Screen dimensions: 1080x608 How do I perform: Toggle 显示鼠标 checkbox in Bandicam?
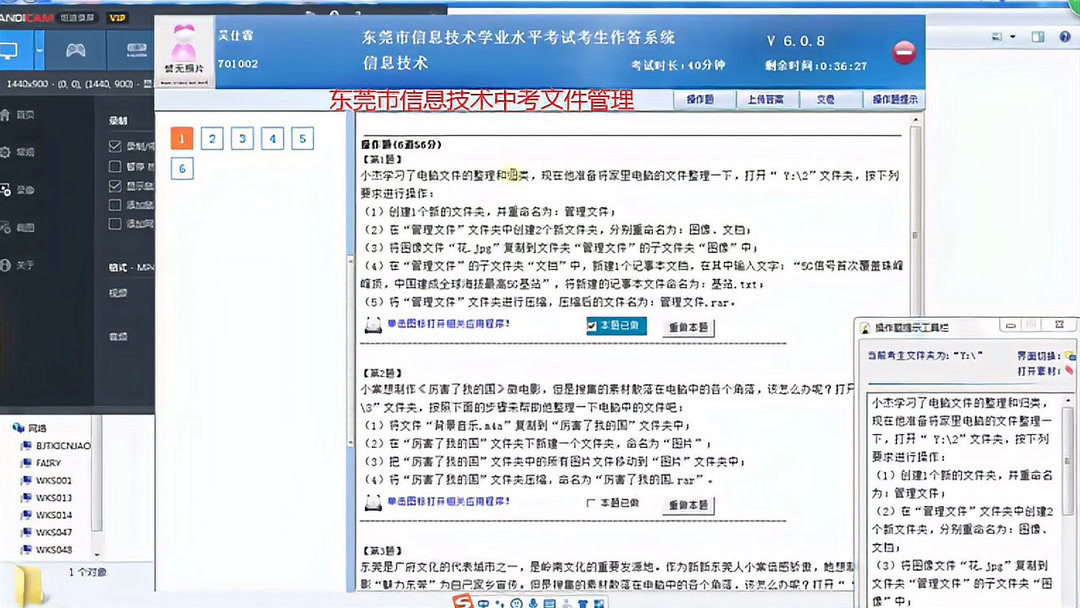click(117, 186)
